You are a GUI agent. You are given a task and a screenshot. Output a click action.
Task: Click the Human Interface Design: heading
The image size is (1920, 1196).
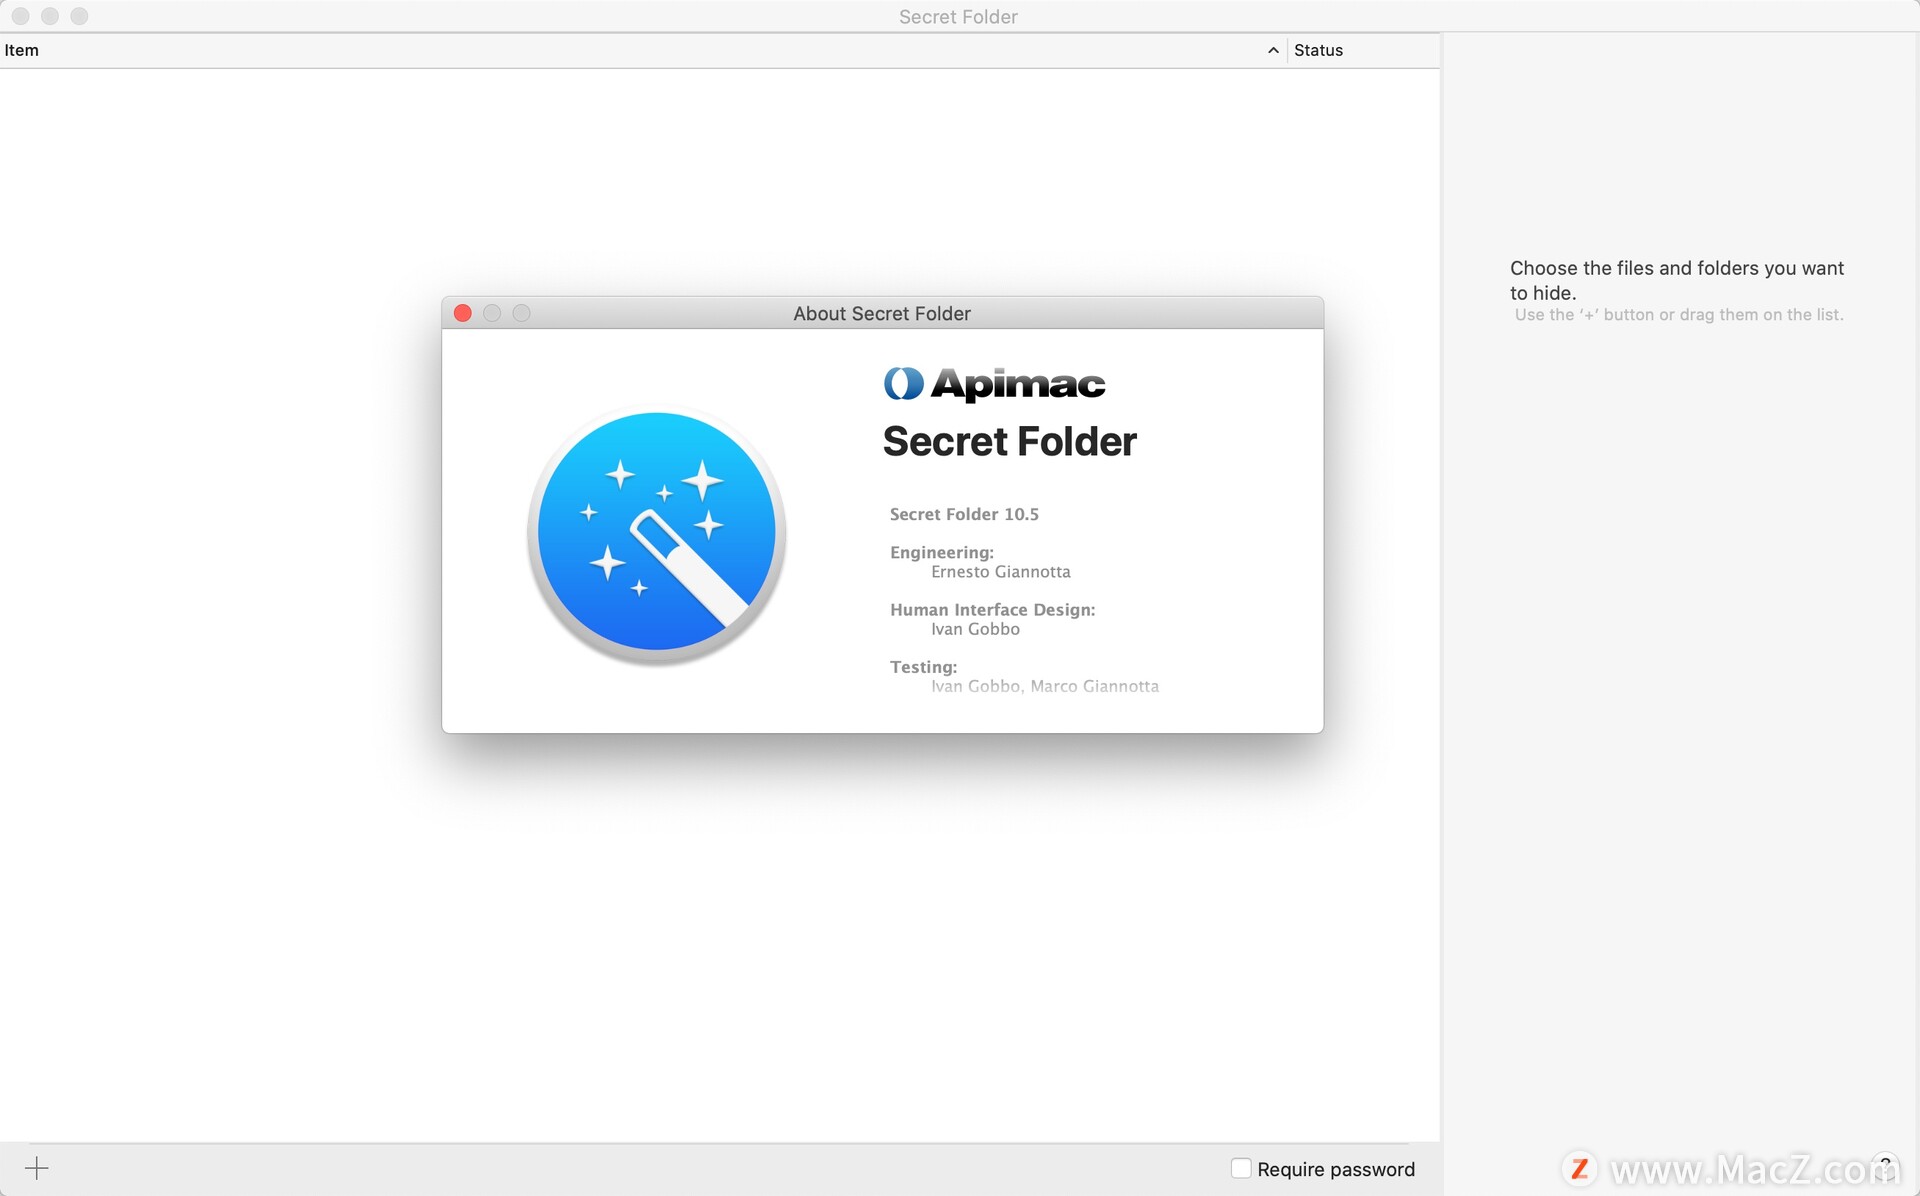tap(993, 610)
